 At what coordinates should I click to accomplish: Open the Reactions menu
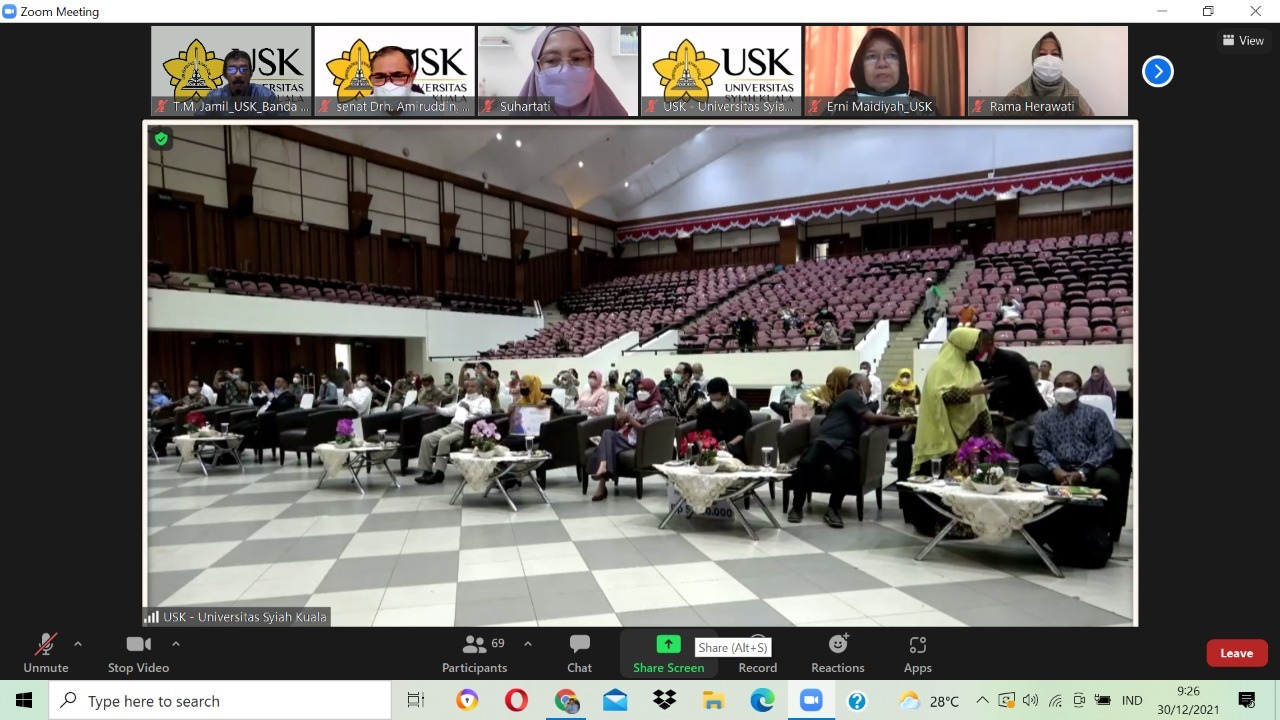(838, 653)
